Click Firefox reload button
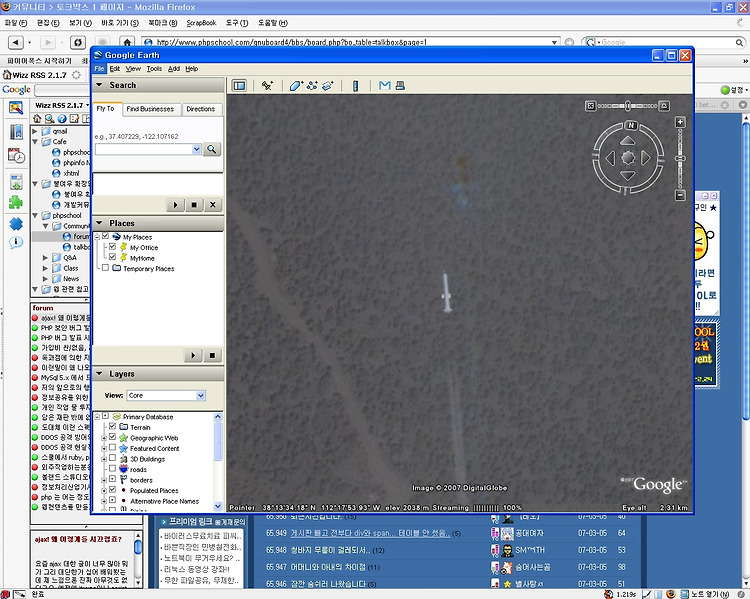This screenshot has height=599, width=750. point(77,43)
